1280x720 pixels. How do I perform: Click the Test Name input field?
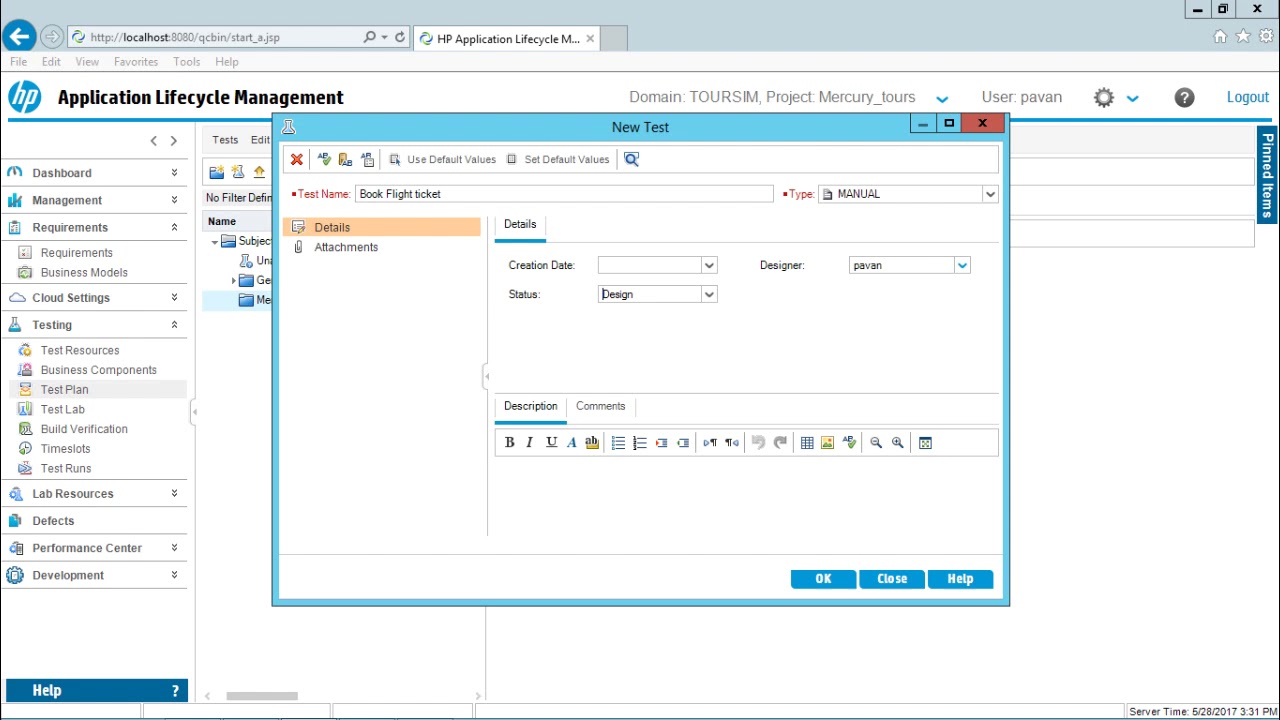click(564, 194)
